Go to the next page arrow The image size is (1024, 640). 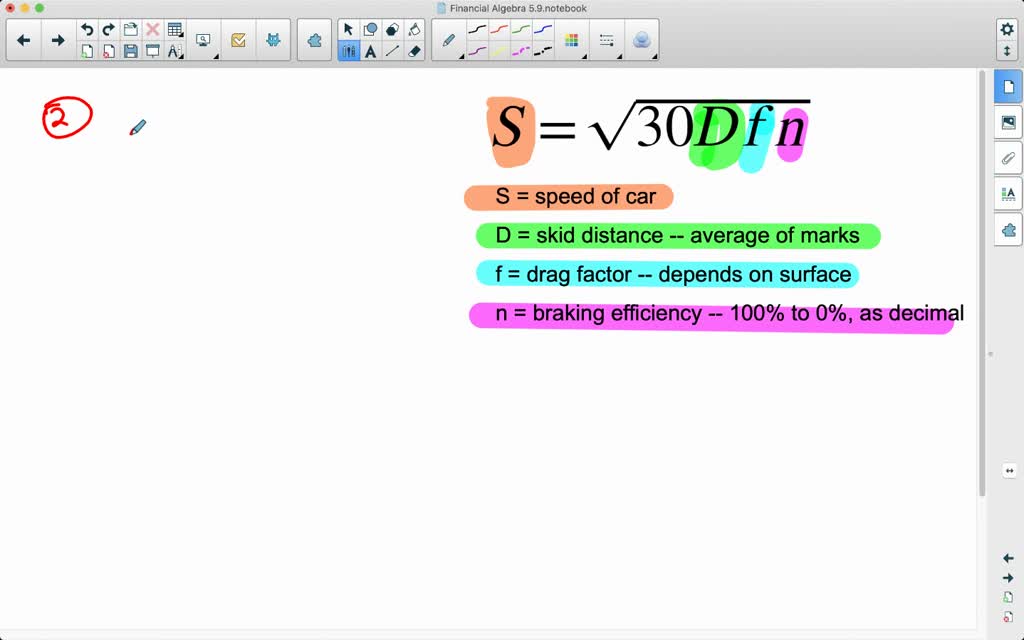[x=58, y=40]
